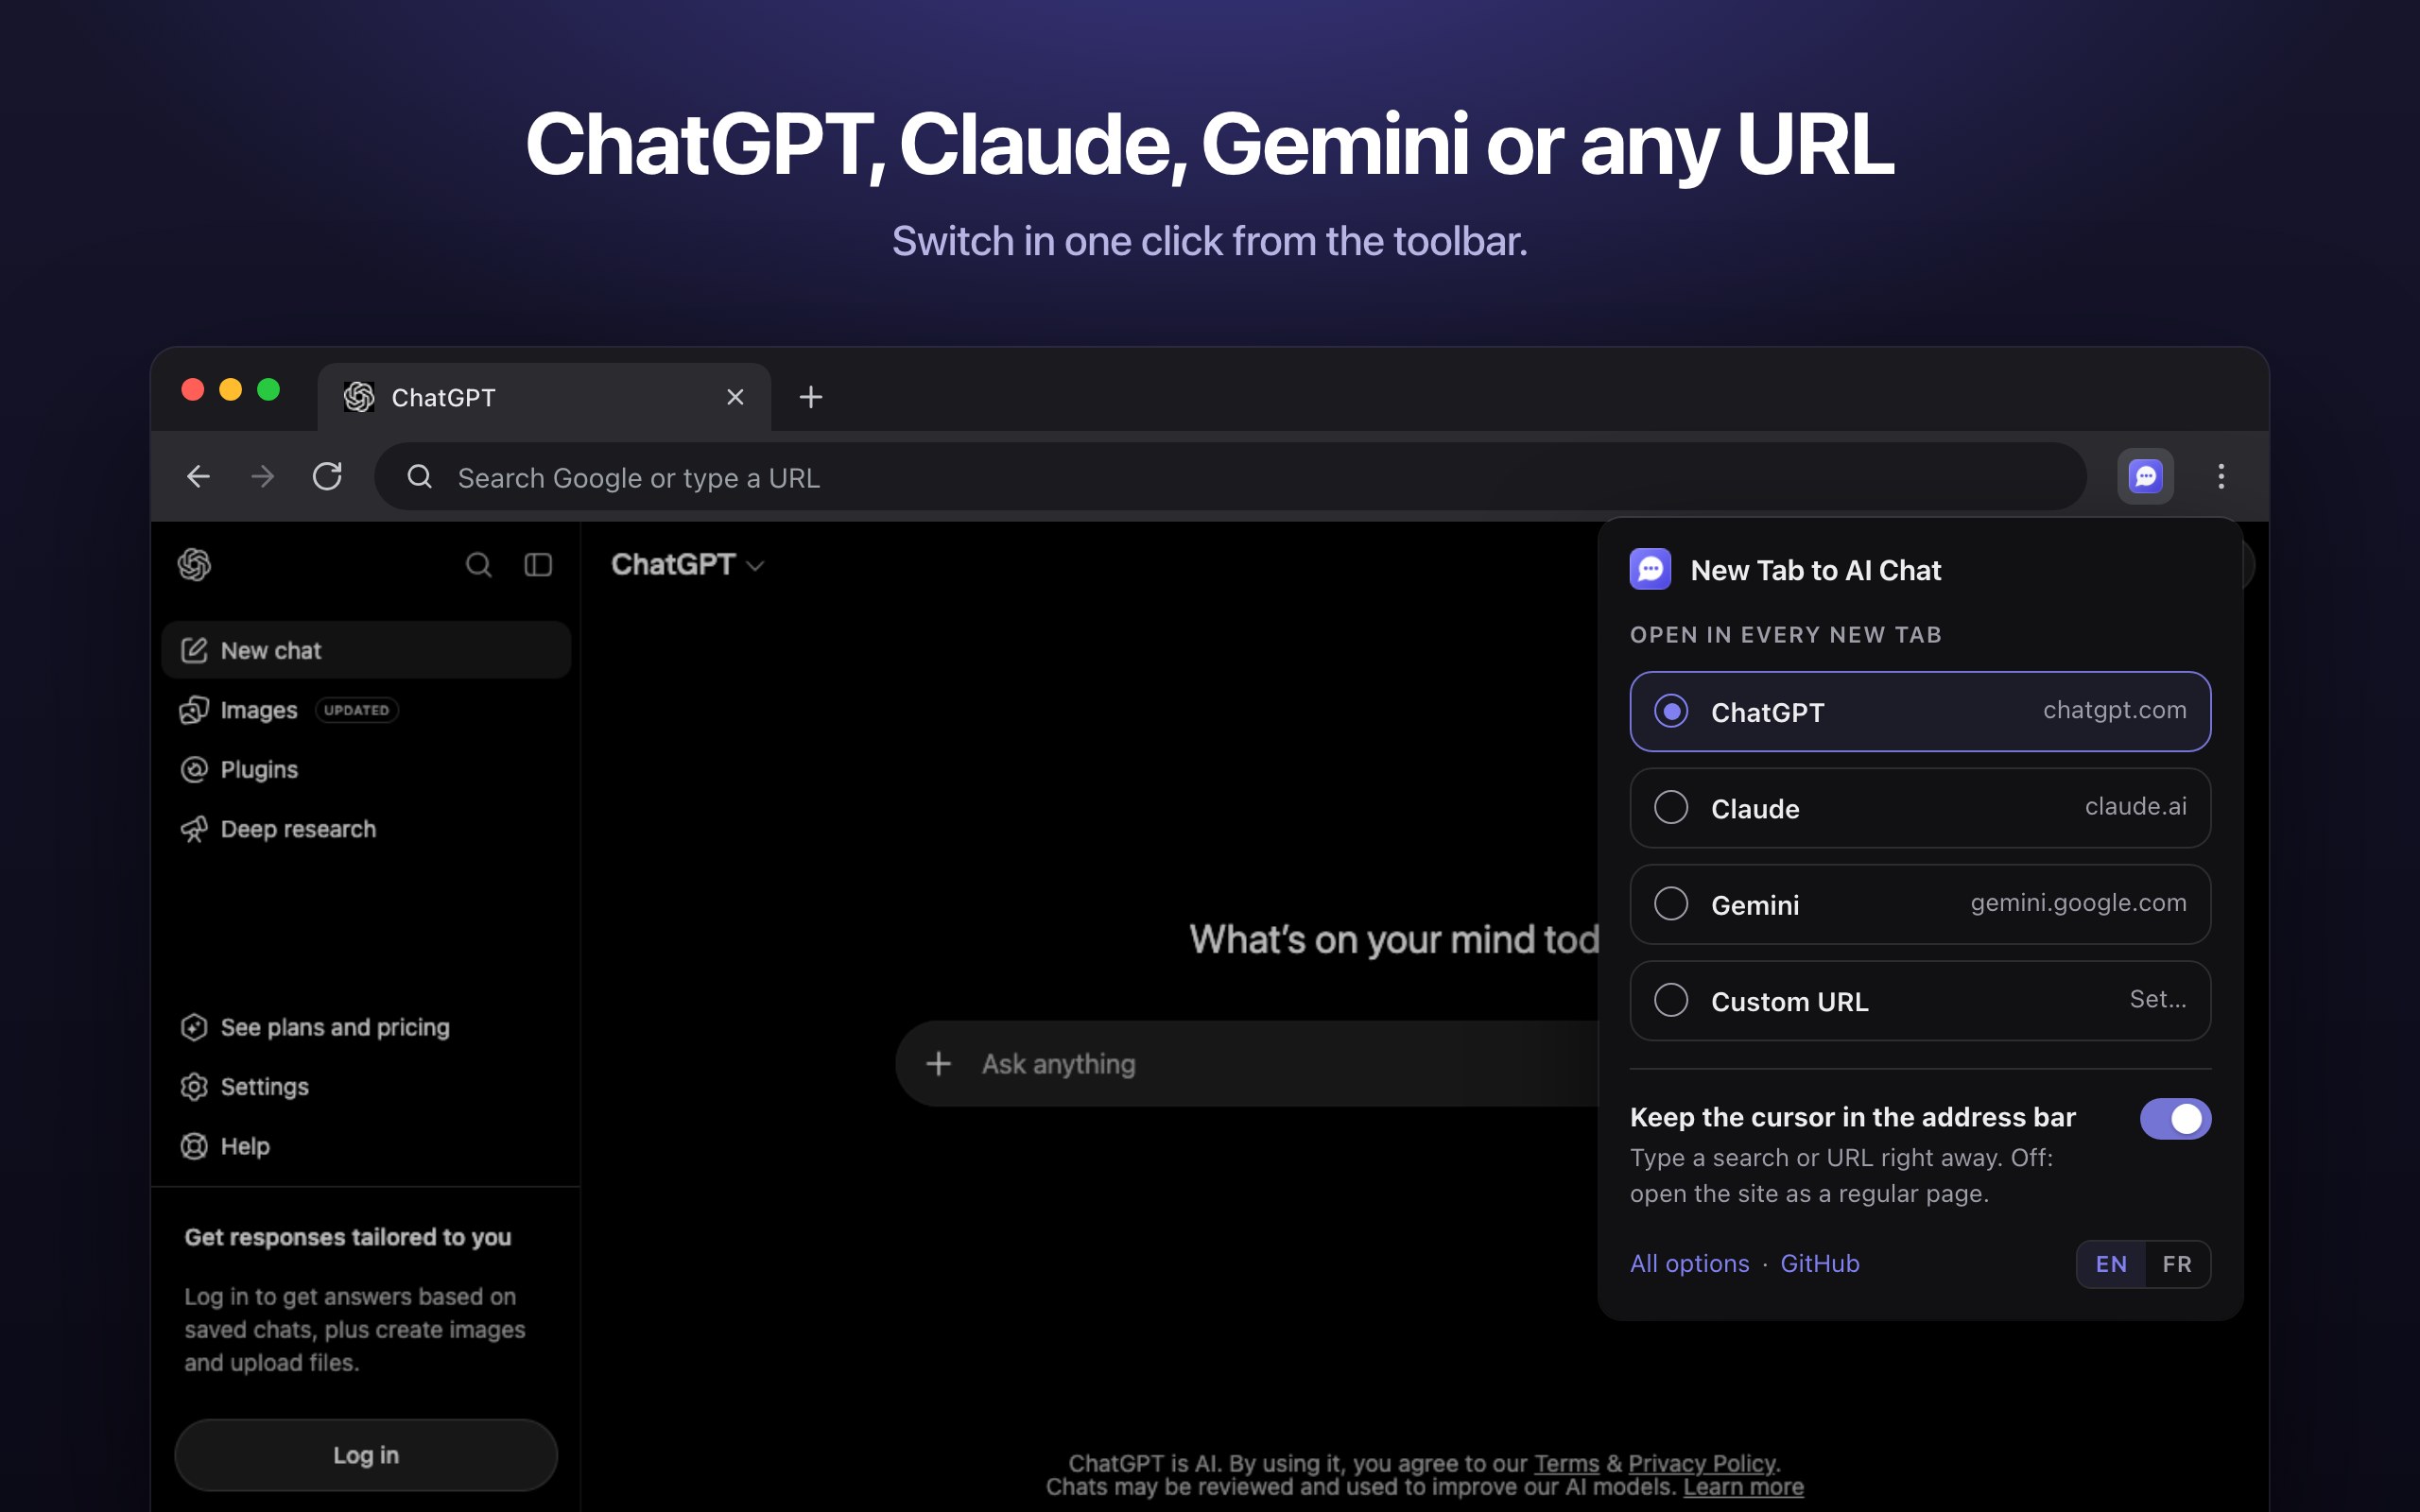Click the yellow macOS minimize button
2420x1512 pixels.
point(231,390)
